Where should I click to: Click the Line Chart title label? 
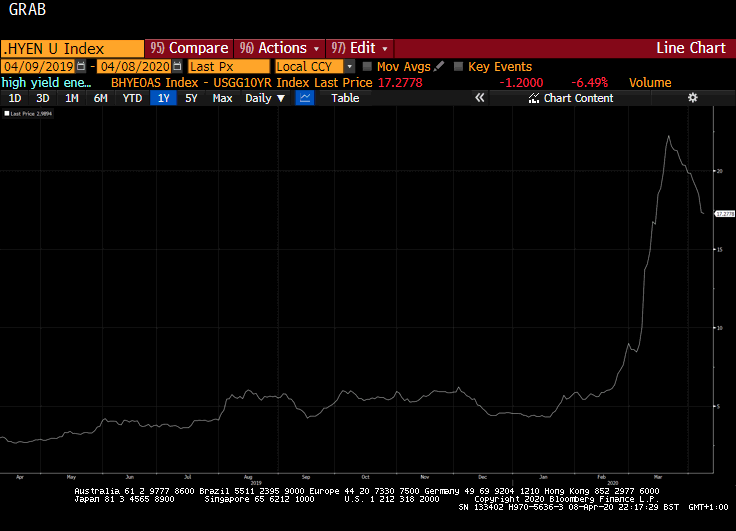[x=691, y=48]
